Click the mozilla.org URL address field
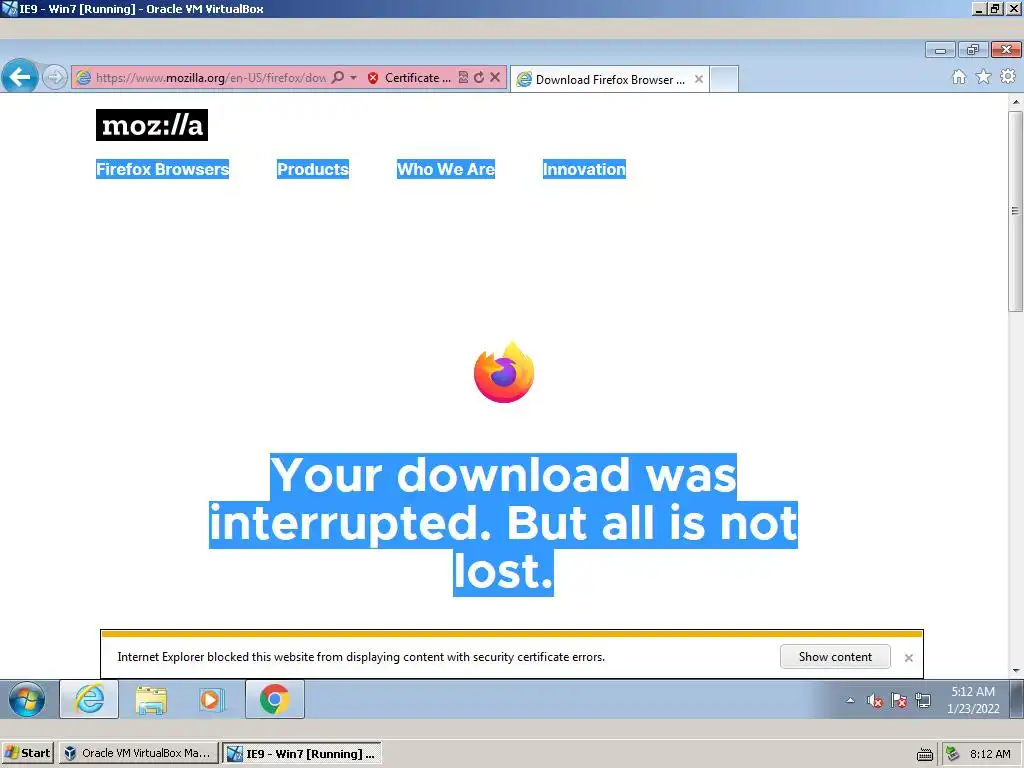This screenshot has height=768, width=1024. [x=210, y=78]
